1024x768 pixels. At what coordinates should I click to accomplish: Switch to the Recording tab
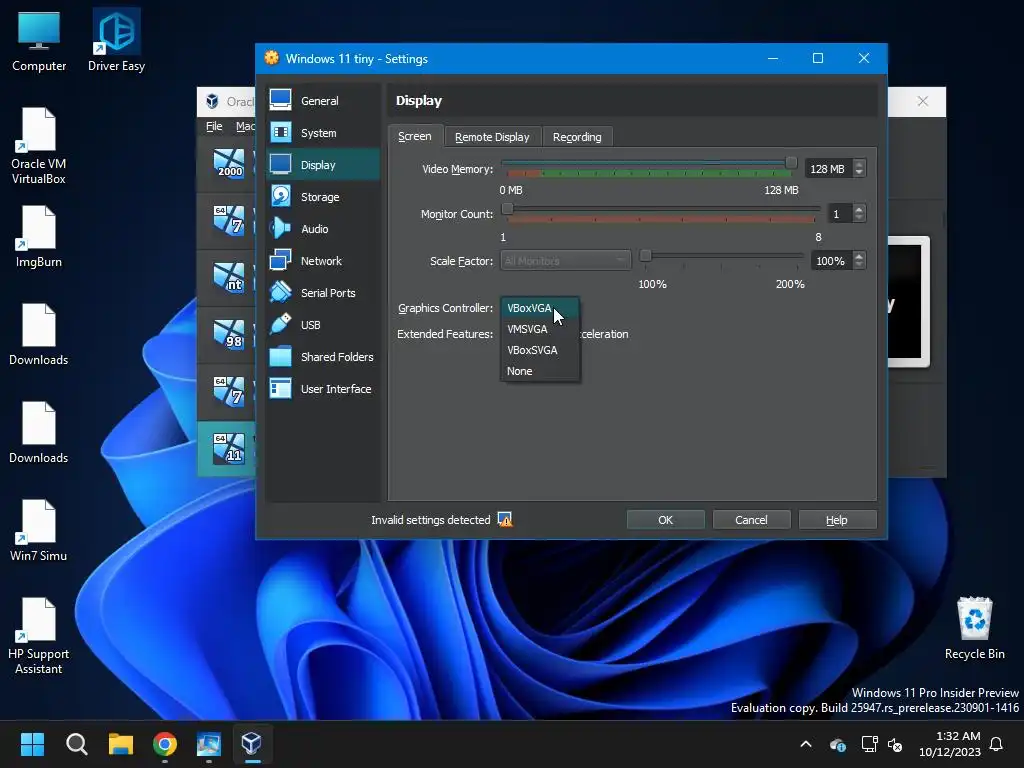577,136
